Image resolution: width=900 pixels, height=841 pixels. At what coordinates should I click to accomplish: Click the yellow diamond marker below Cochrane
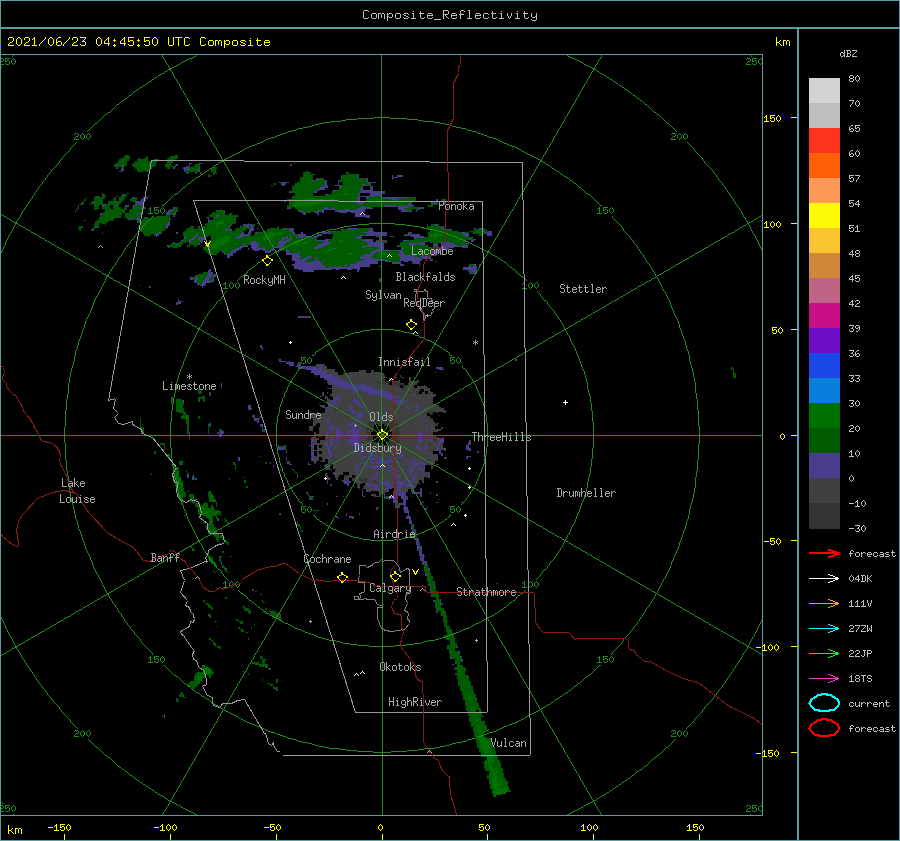pos(342,577)
